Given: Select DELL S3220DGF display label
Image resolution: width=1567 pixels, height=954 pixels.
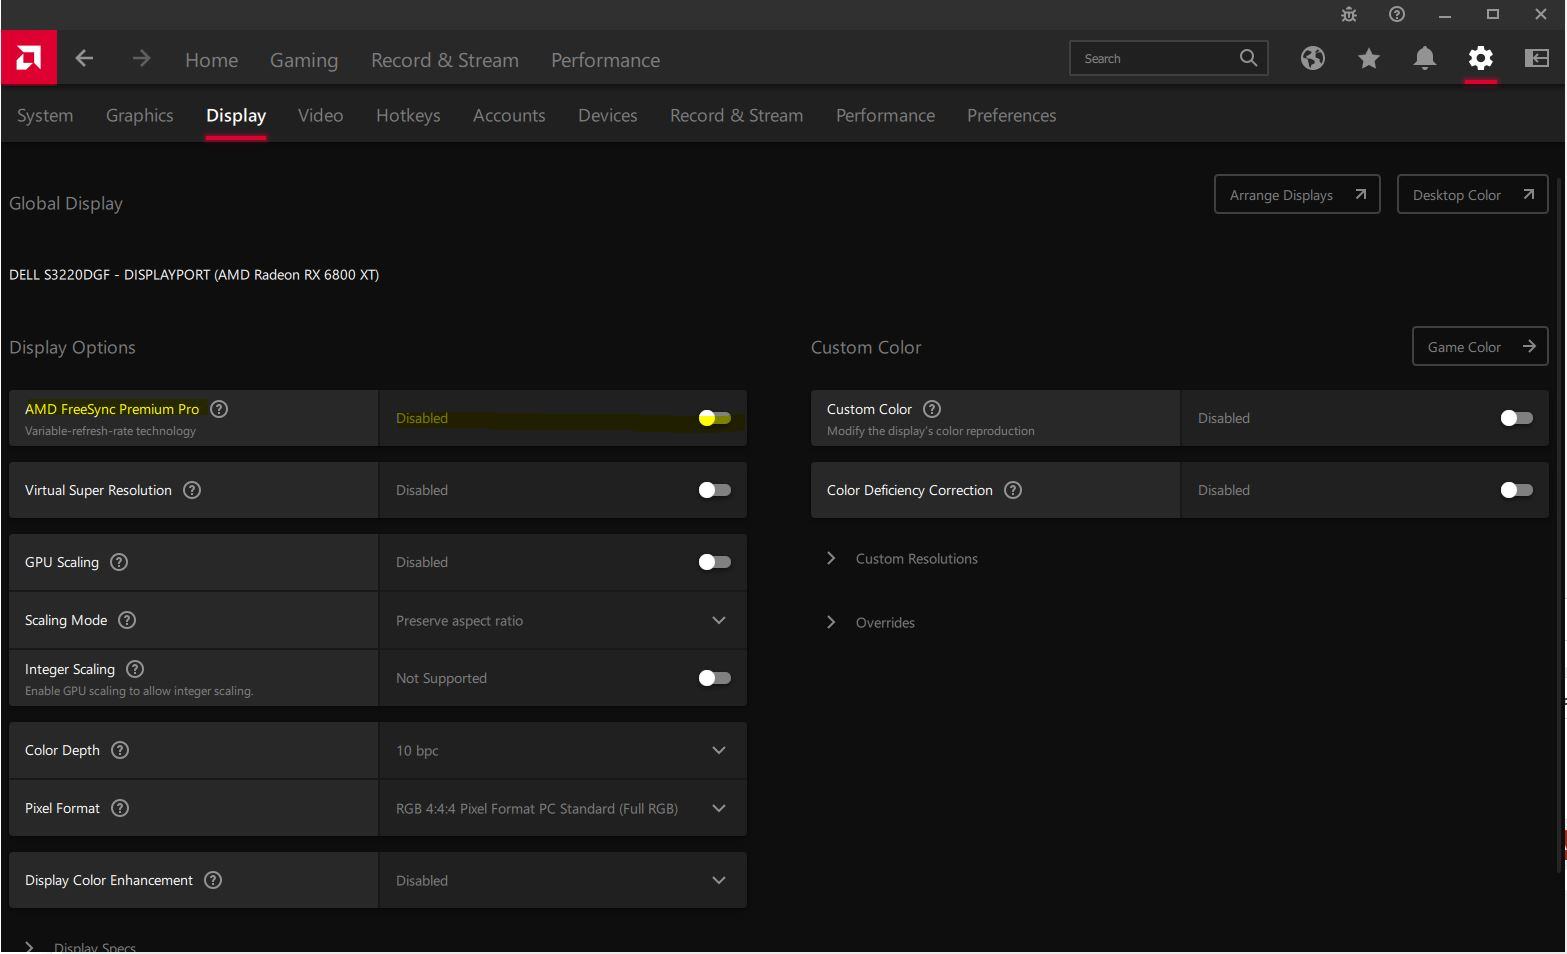Looking at the screenshot, I should tap(194, 275).
